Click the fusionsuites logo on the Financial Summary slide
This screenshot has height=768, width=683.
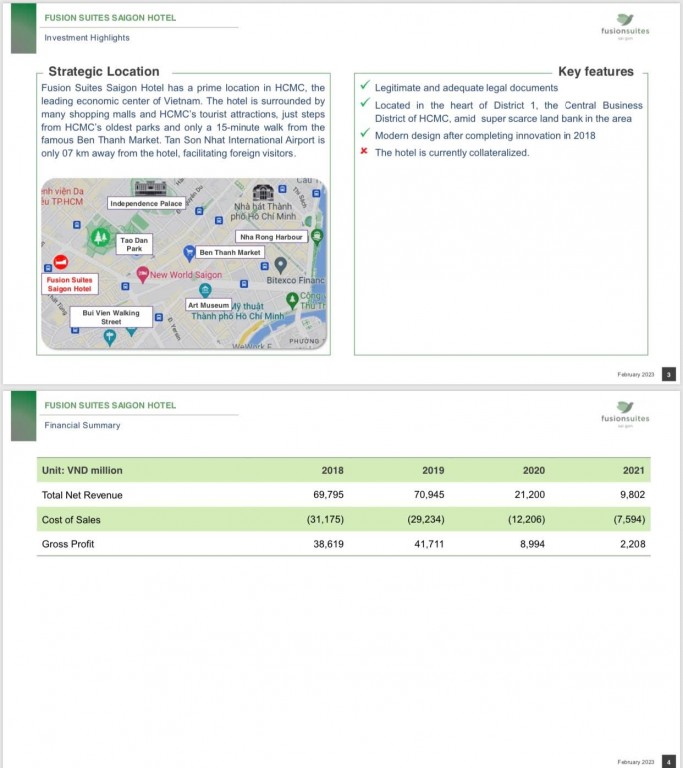click(625, 414)
